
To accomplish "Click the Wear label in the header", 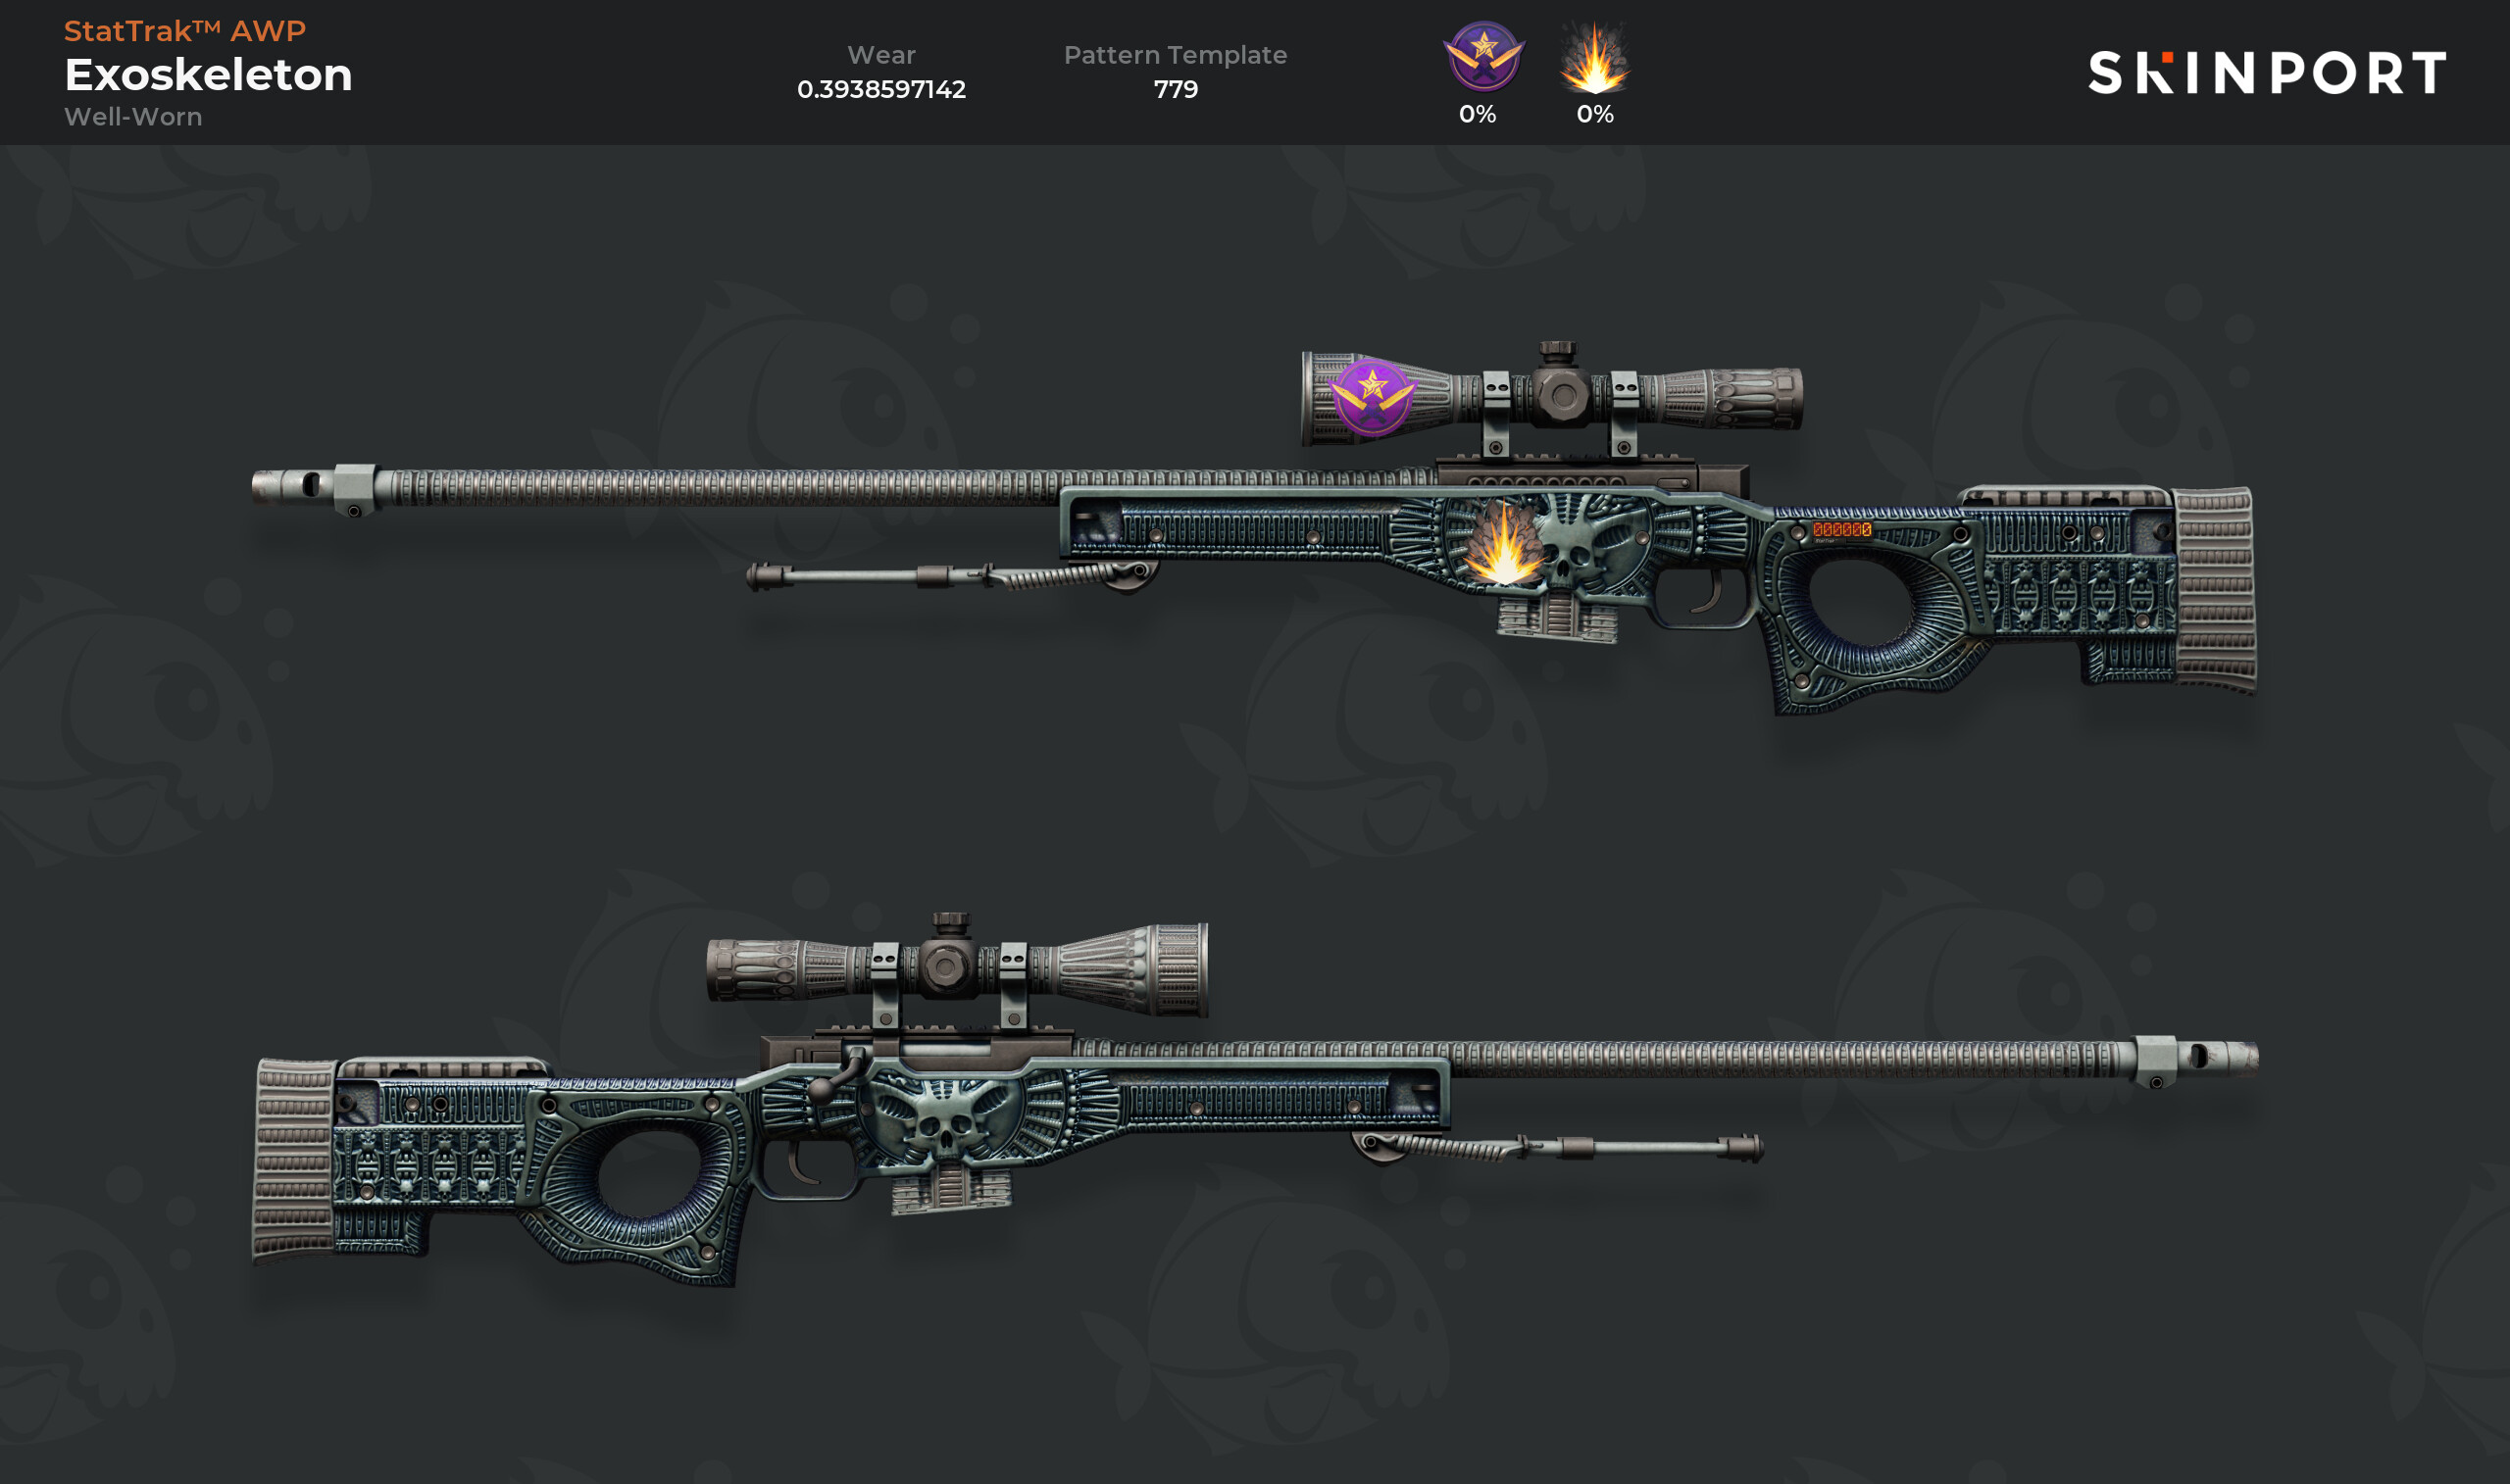I will tap(881, 55).
